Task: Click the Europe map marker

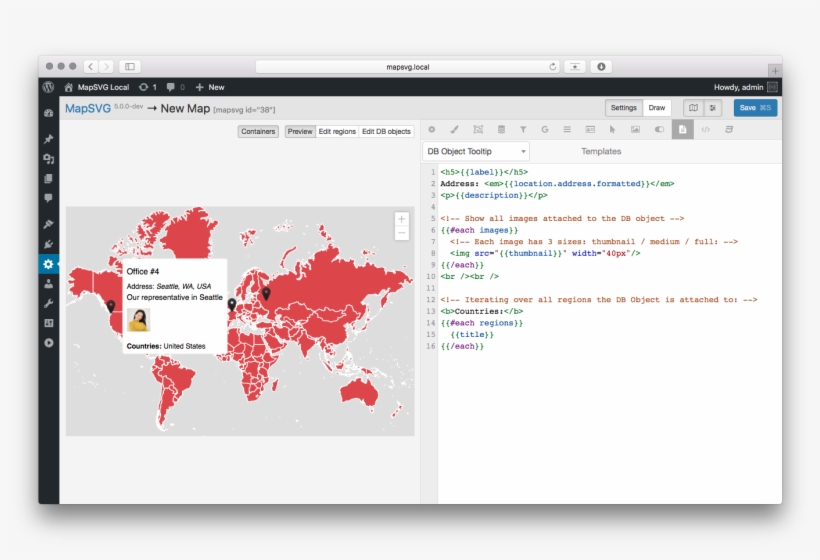Action: pyautogui.click(x=232, y=305)
